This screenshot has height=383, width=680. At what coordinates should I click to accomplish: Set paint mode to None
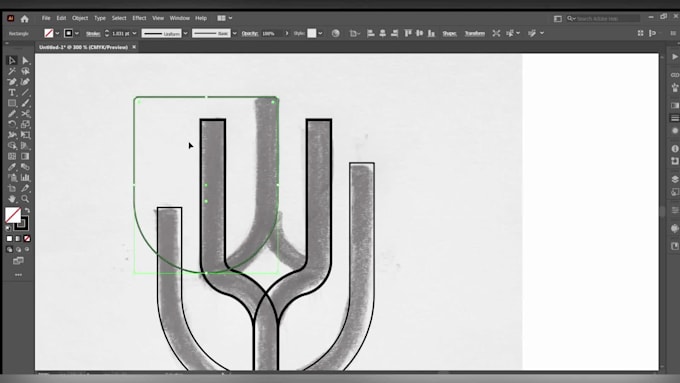point(27,239)
